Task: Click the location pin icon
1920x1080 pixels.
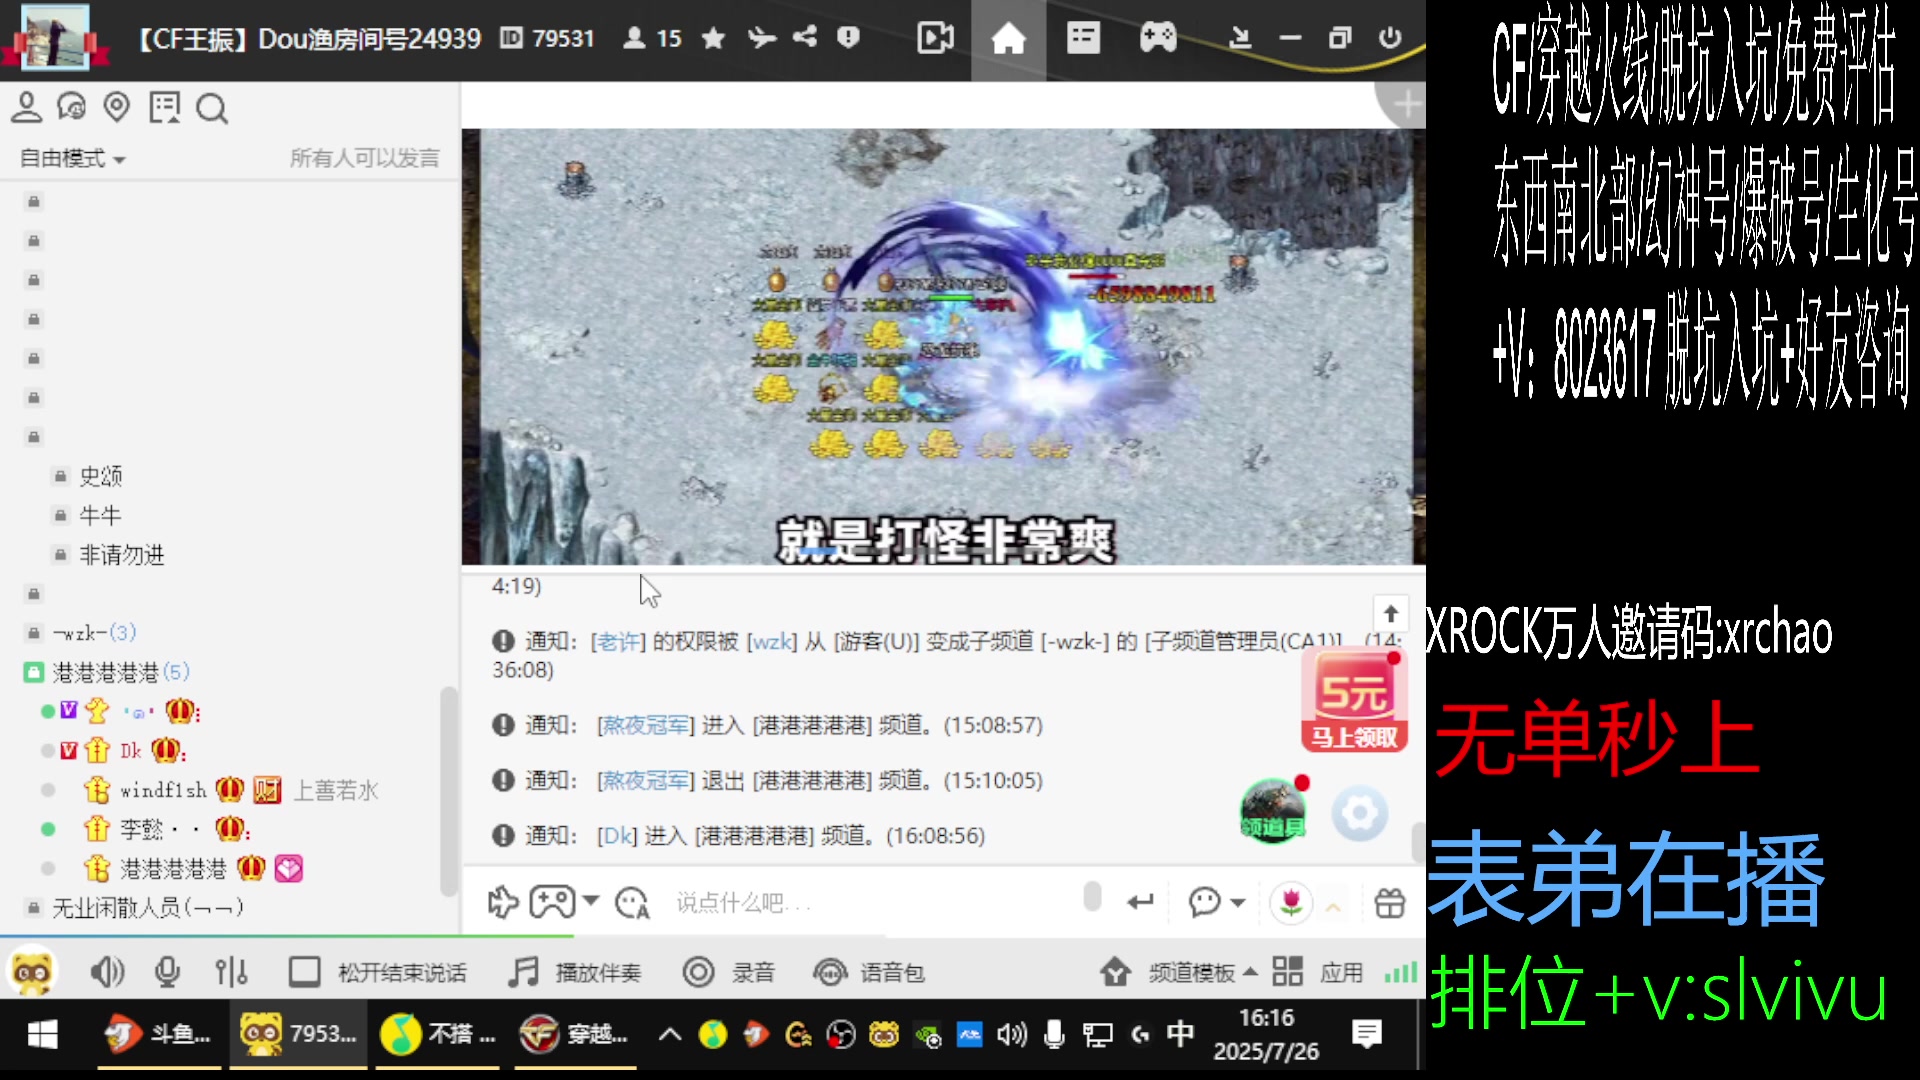Action: pyautogui.click(x=117, y=107)
